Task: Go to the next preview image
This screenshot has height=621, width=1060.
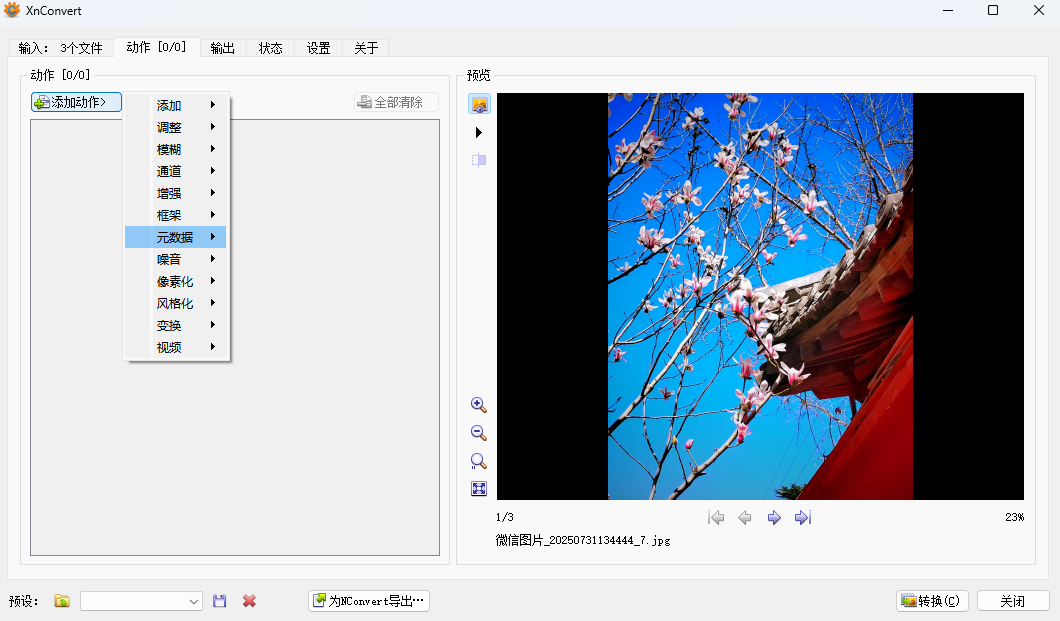Action: [773, 517]
